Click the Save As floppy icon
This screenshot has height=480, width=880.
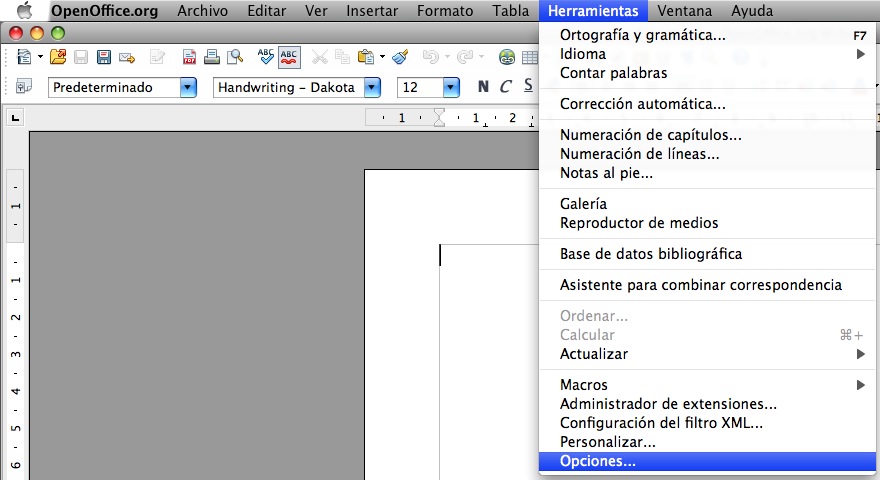pyautogui.click(x=104, y=57)
